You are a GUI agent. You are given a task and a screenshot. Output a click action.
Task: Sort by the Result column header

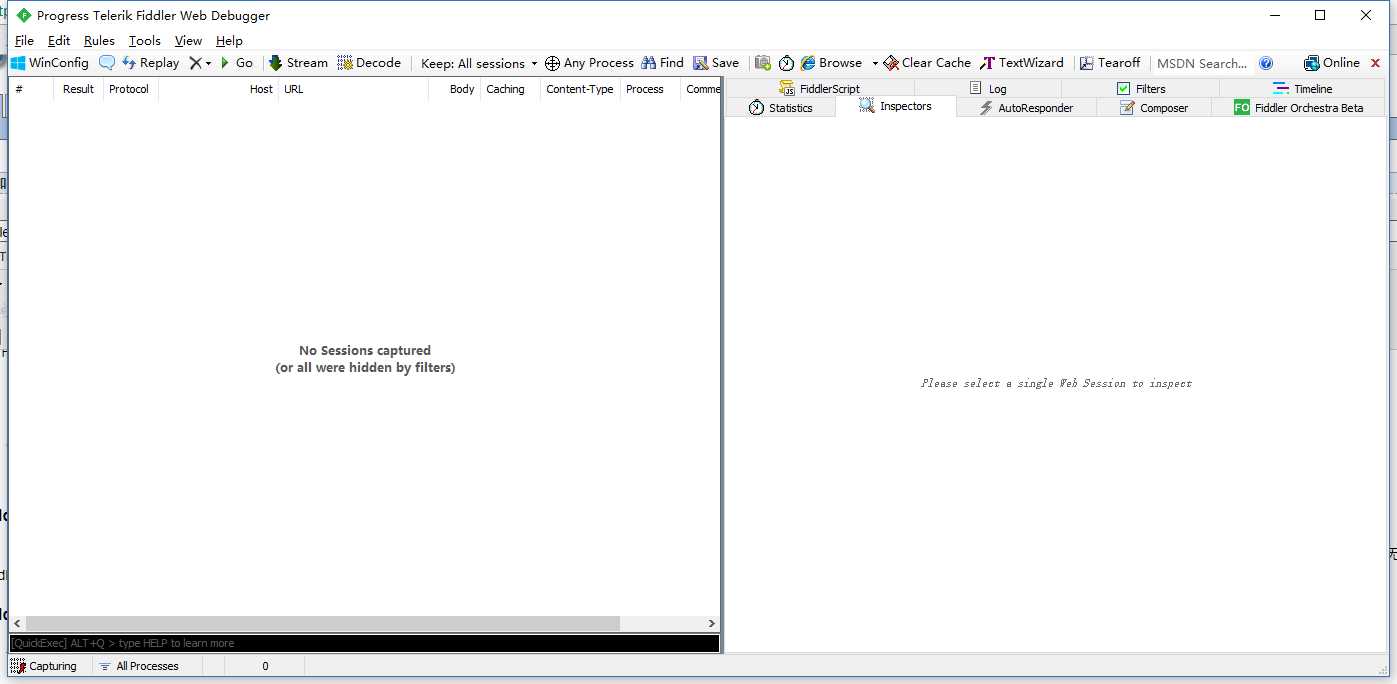click(x=79, y=89)
